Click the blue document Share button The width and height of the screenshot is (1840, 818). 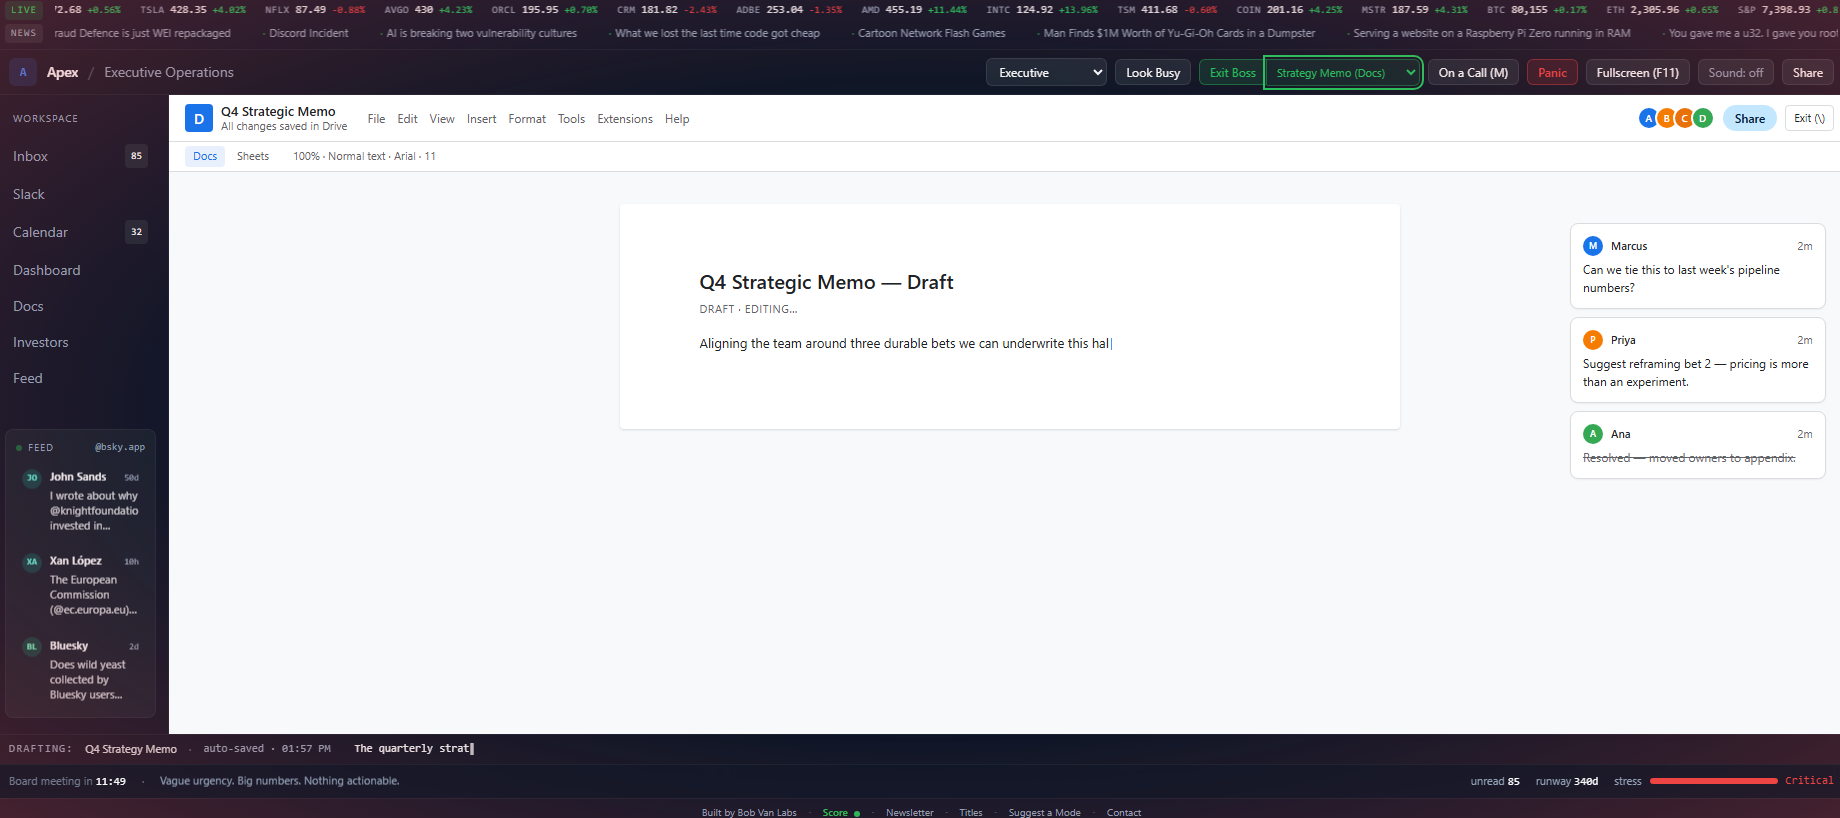tap(1750, 119)
